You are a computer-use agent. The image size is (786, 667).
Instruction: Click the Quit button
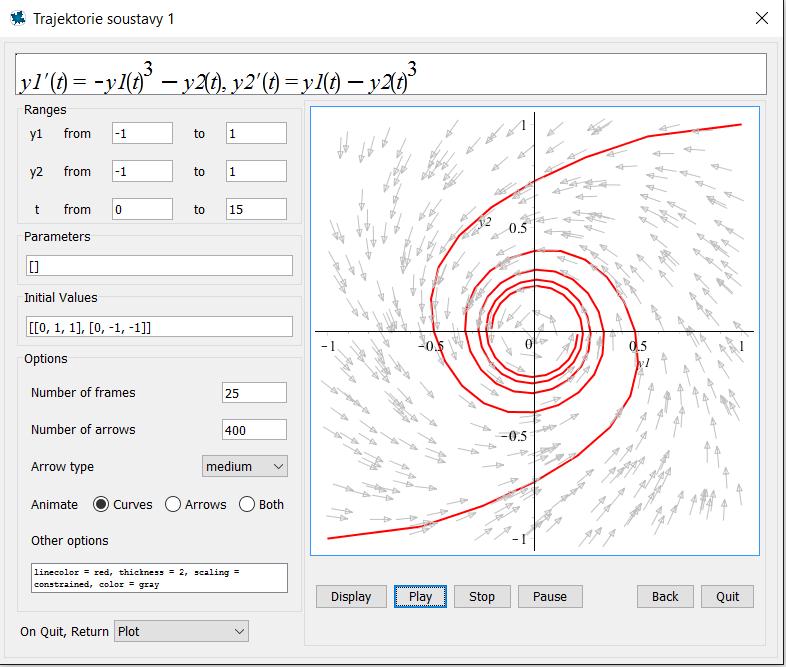pos(727,596)
